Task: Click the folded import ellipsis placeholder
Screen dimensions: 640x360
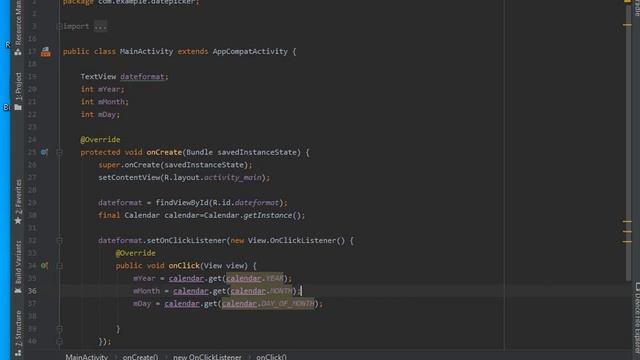Action: (x=100, y=27)
